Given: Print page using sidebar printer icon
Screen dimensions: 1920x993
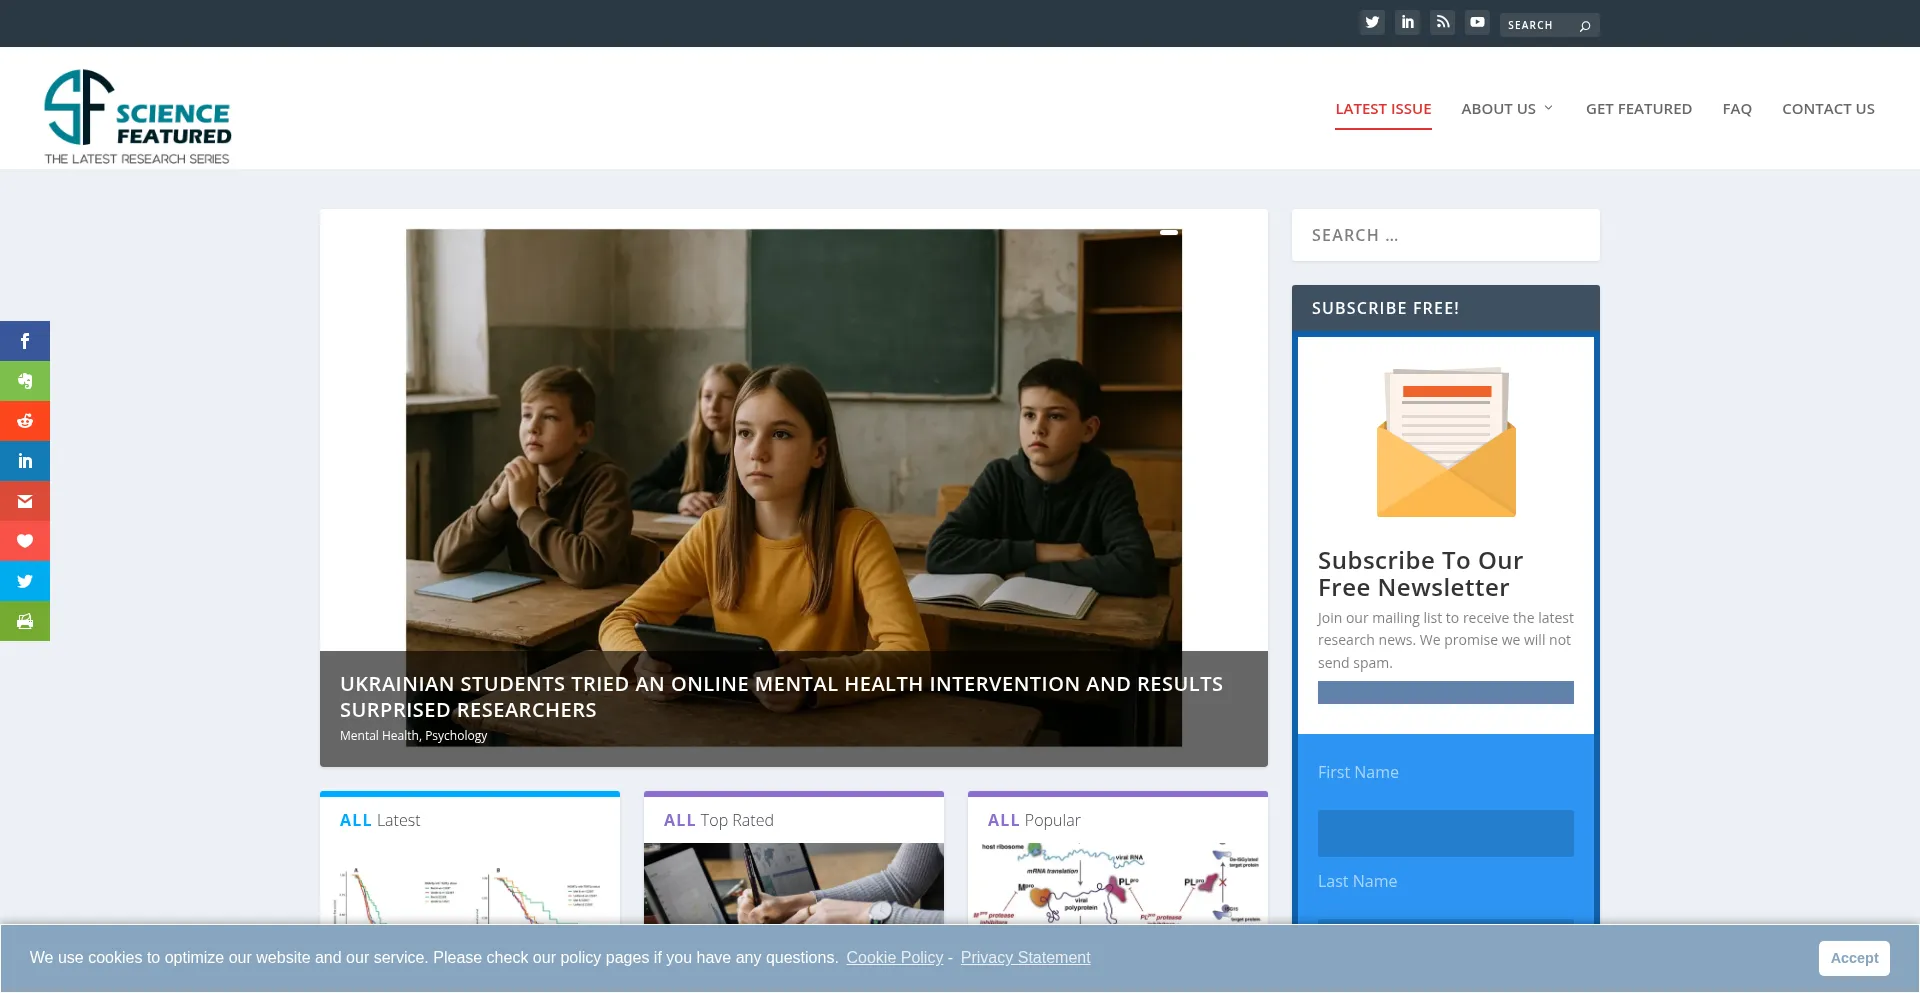Looking at the screenshot, I should (25, 621).
